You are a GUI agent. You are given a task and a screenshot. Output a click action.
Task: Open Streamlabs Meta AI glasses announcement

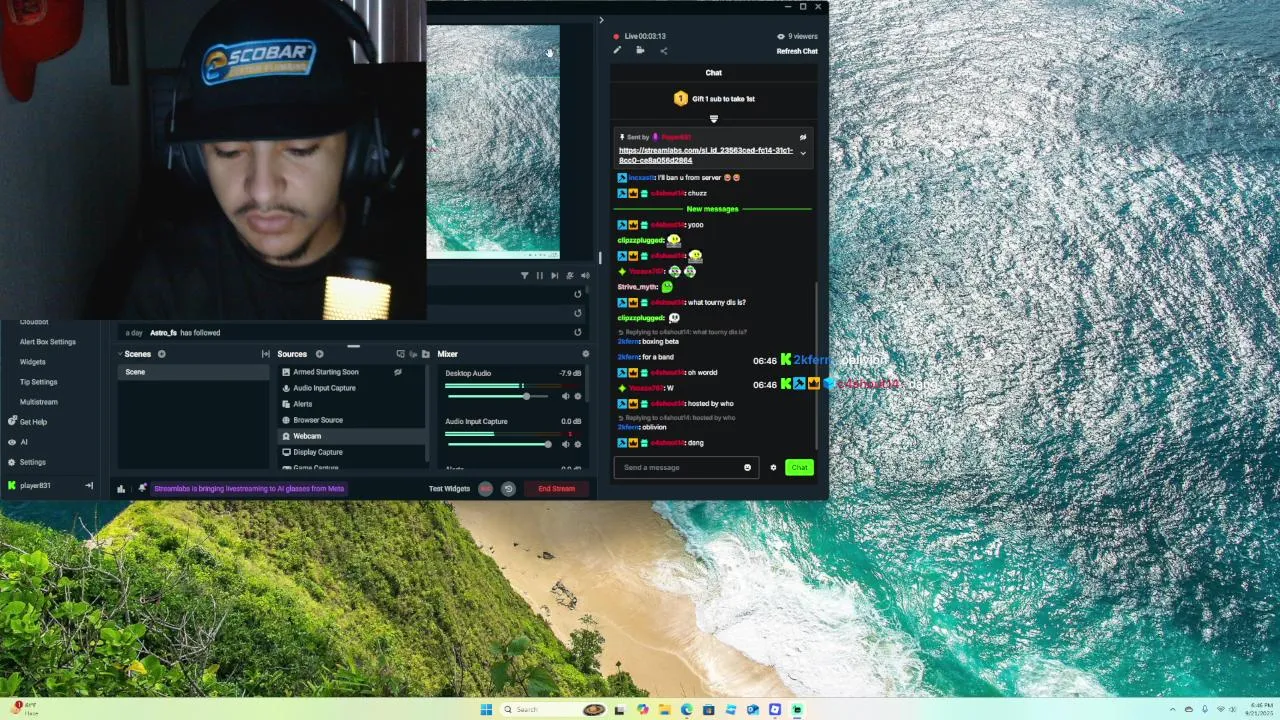tap(249, 489)
